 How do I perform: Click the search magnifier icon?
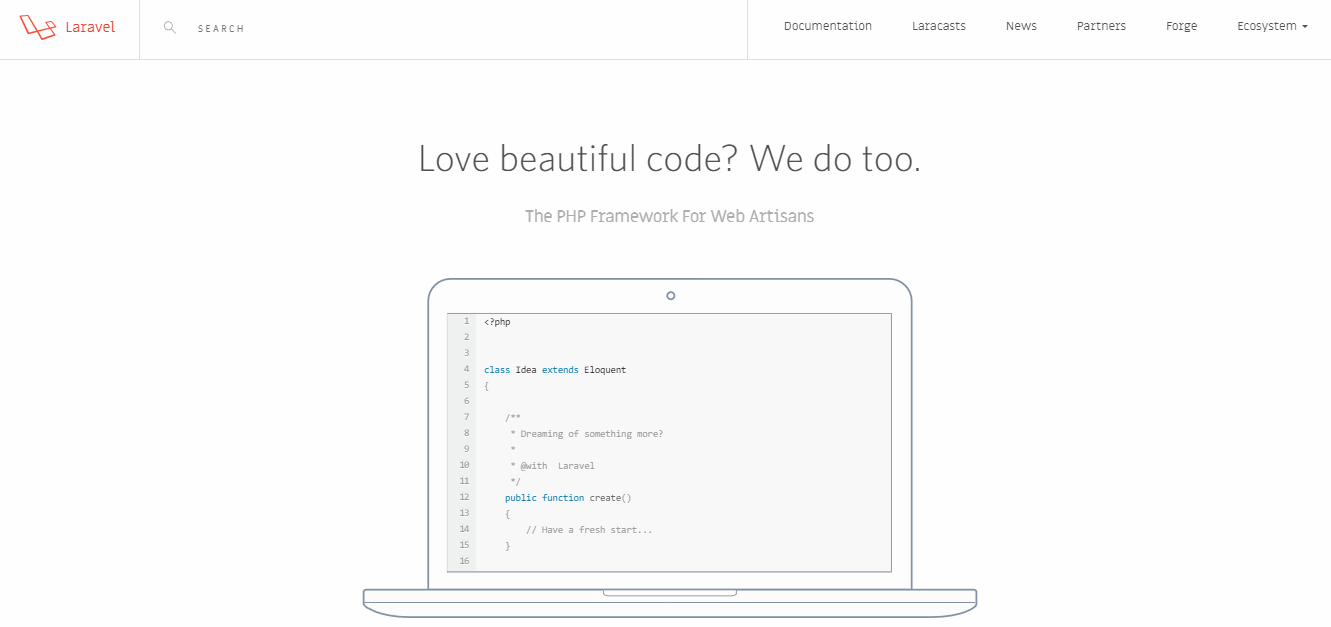[170, 28]
